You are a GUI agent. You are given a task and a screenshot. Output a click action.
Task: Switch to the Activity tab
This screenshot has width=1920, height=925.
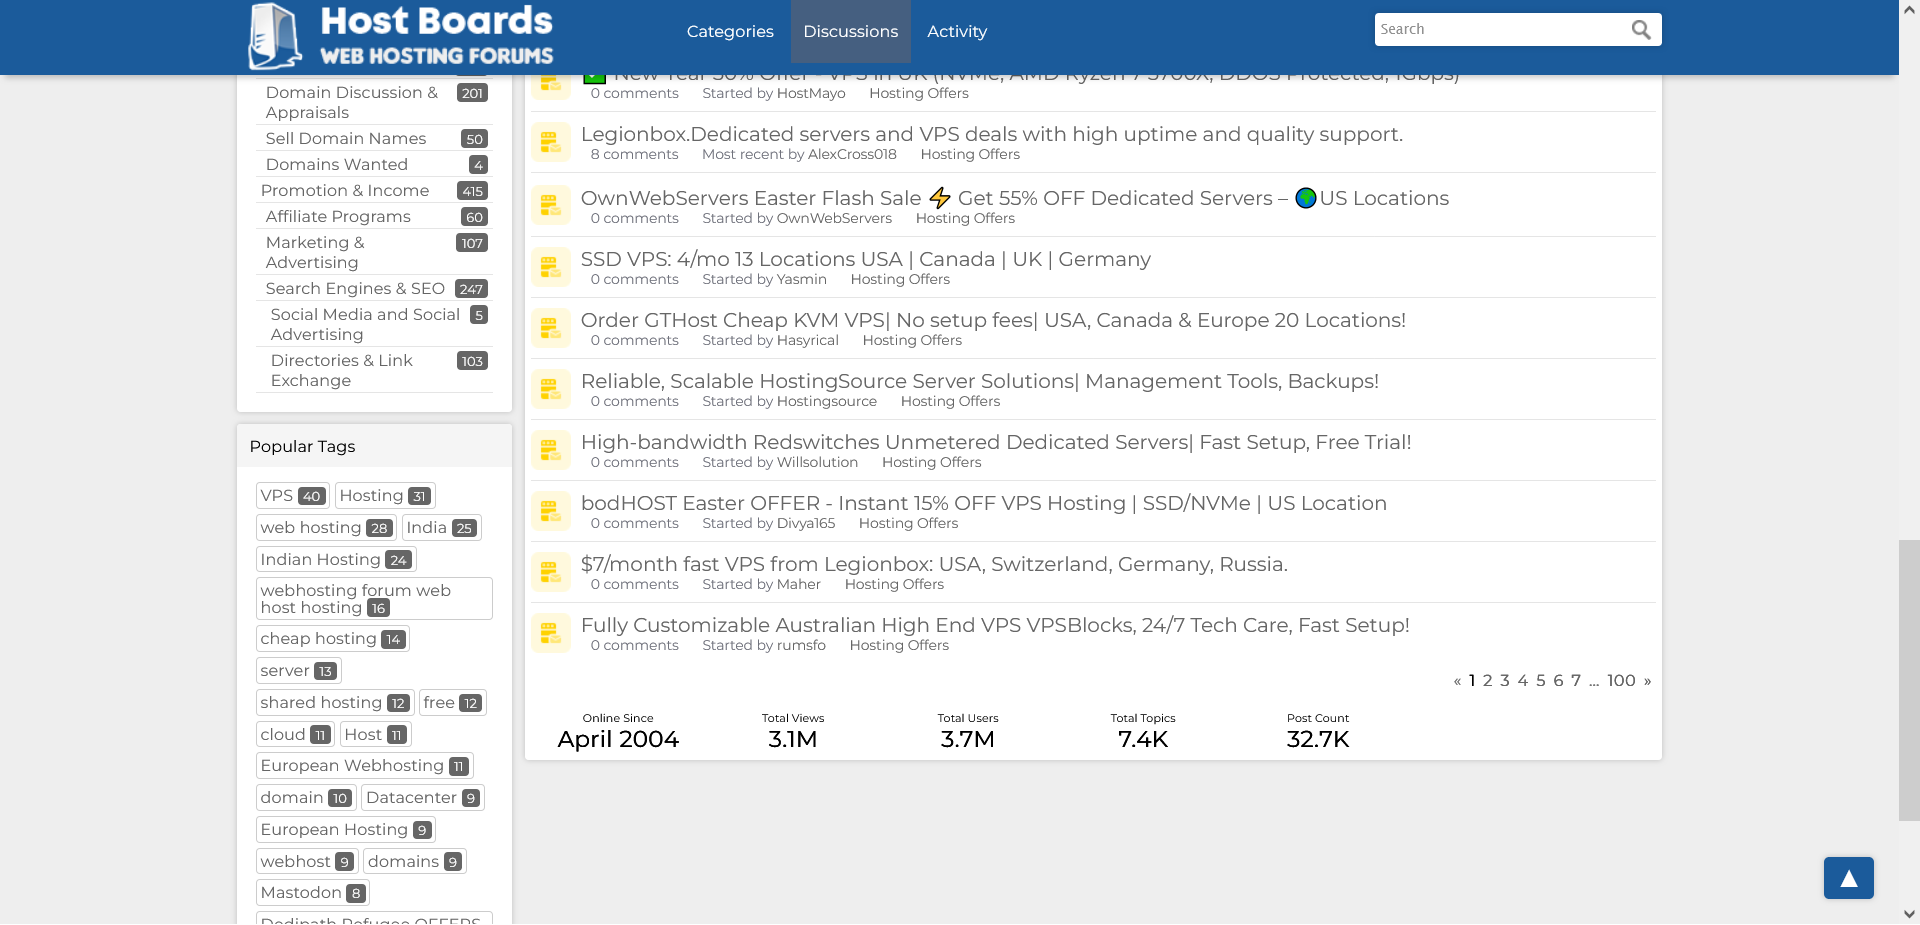tap(957, 32)
